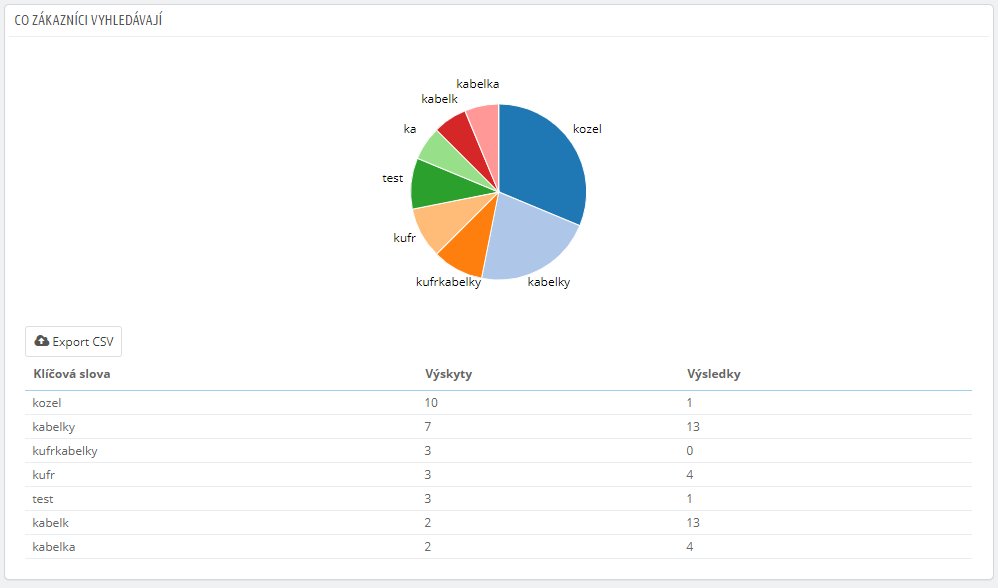Click the Export CSV button
This screenshot has width=998, height=588.
click(73, 342)
